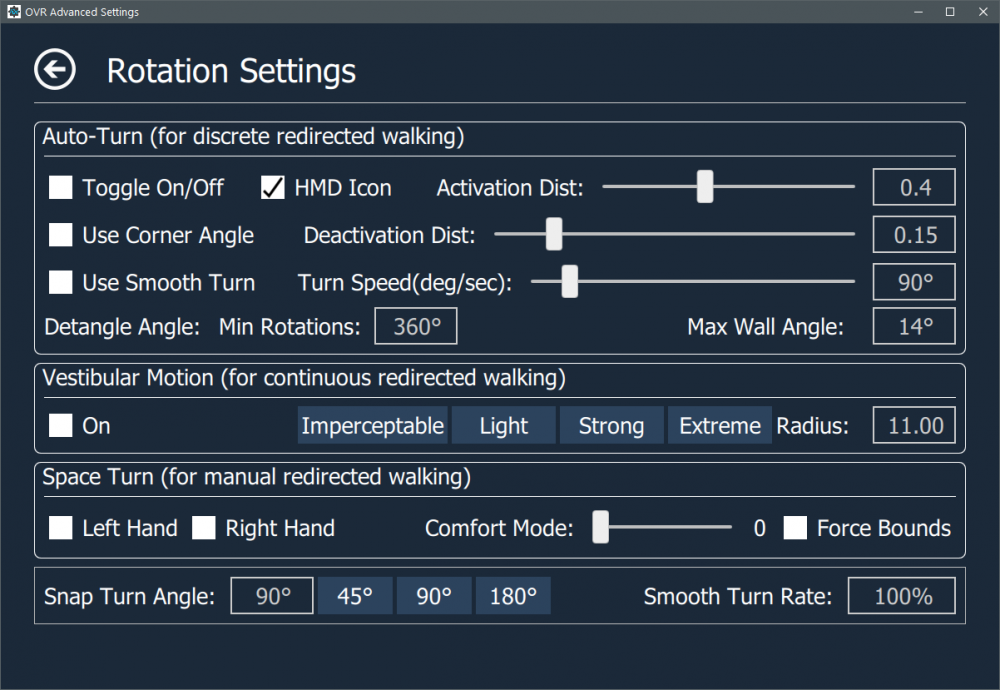The height and width of the screenshot is (690, 1000).
Task: Check the Force Bounds box
Action: tap(795, 528)
